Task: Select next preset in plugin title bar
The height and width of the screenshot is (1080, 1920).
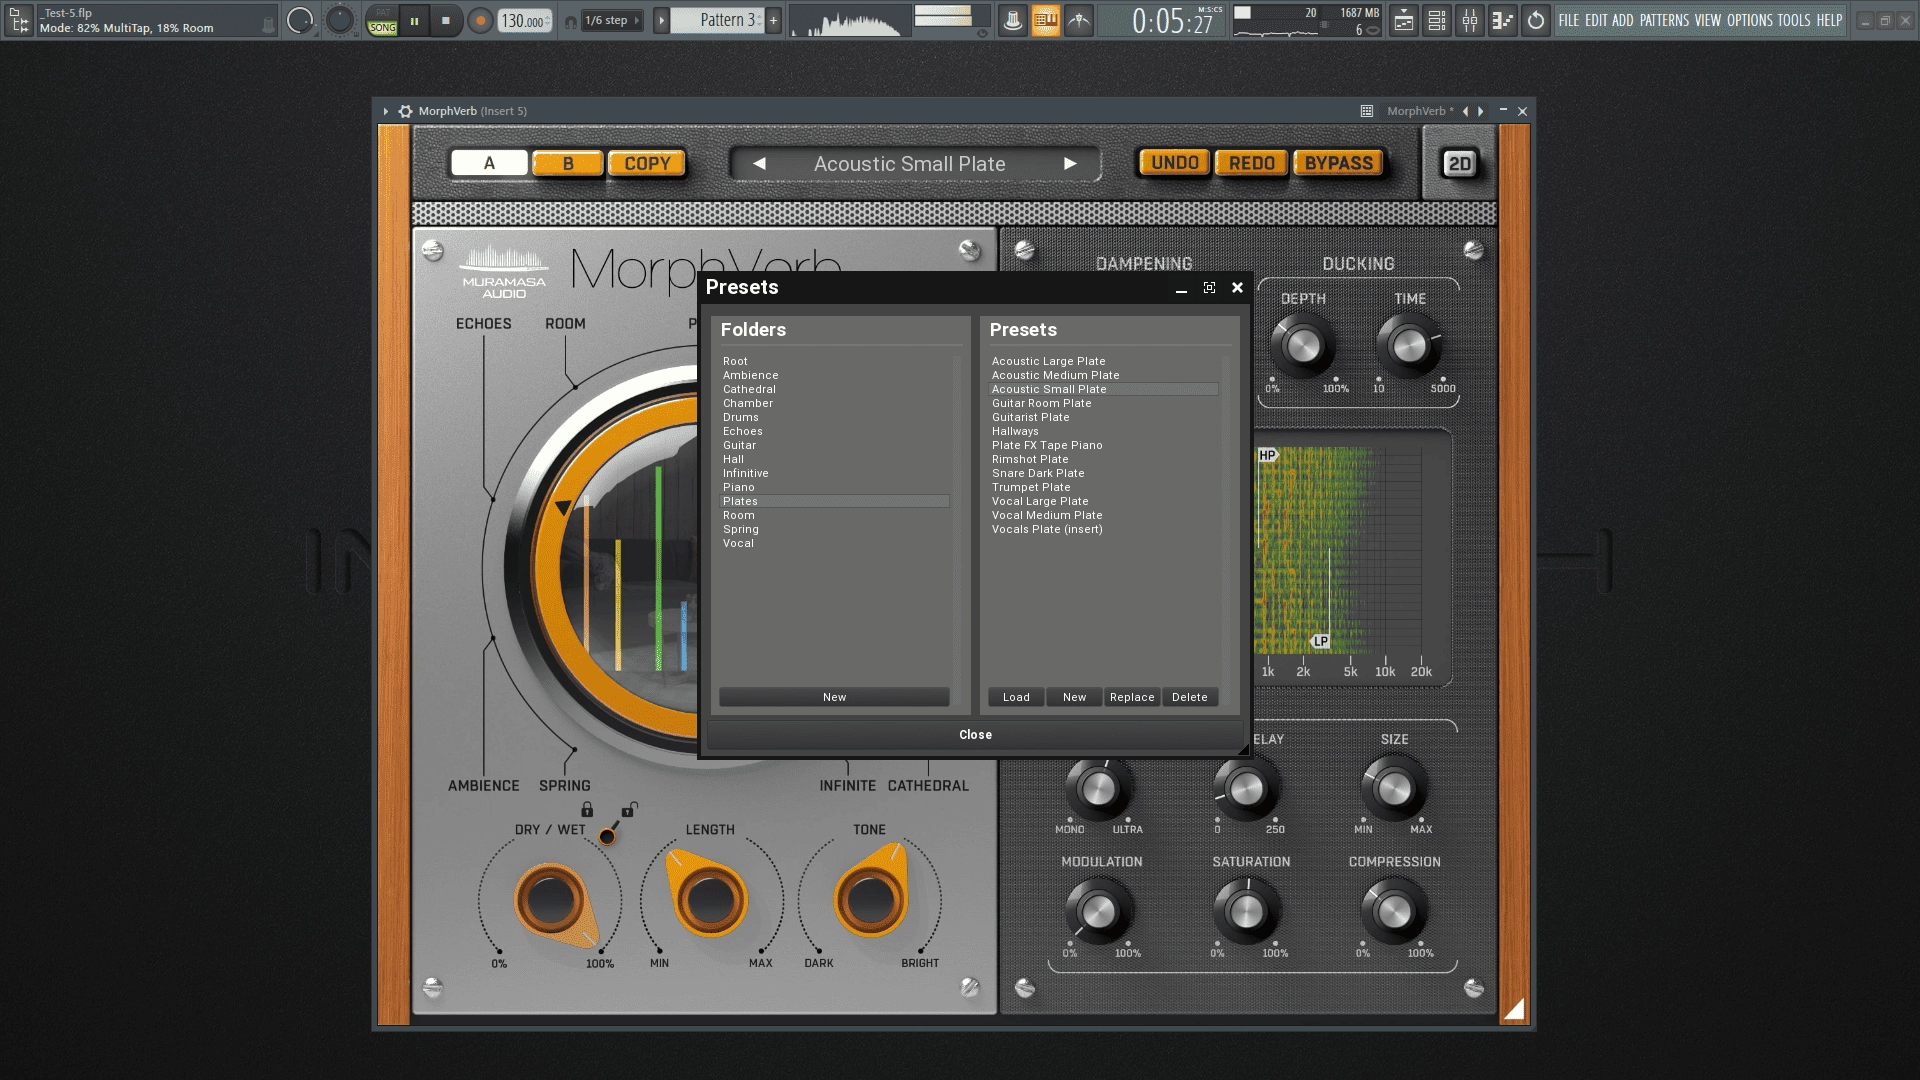Action: (1481, 111)
